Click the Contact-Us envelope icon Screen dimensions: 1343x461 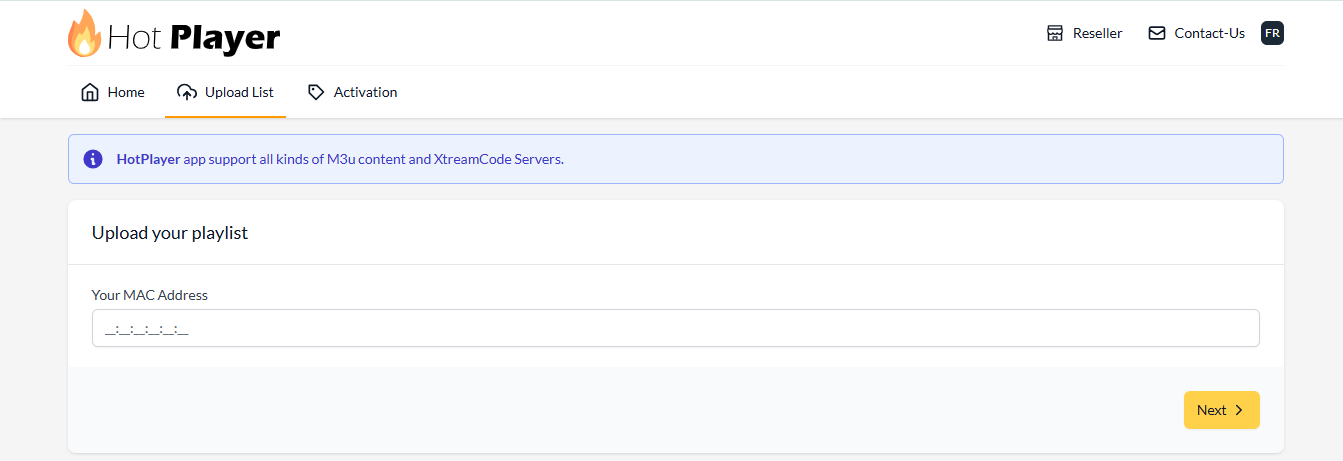pyautogui.click(x=1157, y=33)
